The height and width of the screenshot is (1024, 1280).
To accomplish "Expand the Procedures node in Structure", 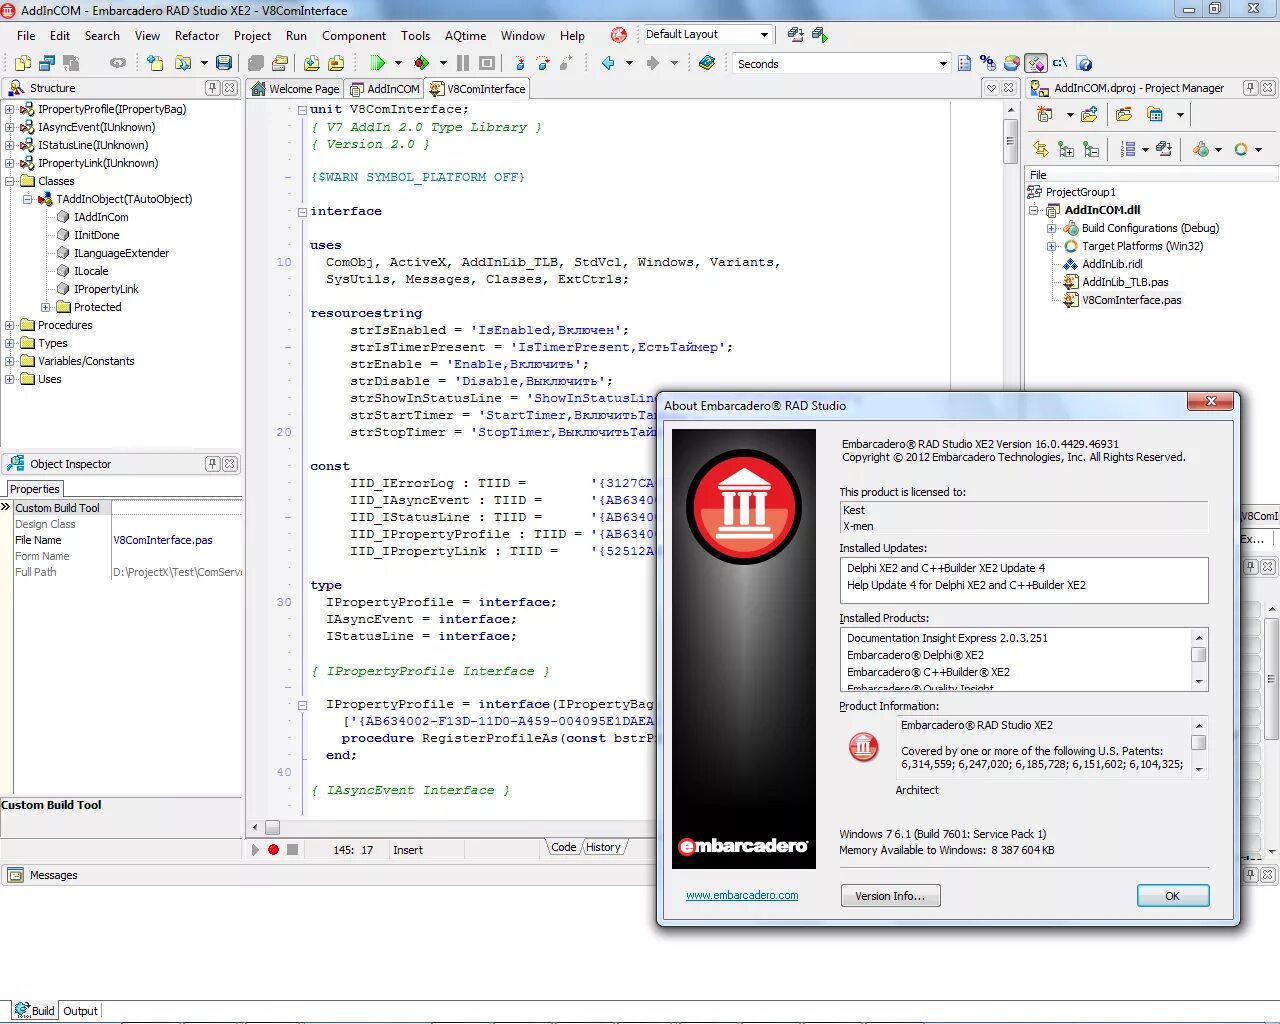I will click(10, 325).
